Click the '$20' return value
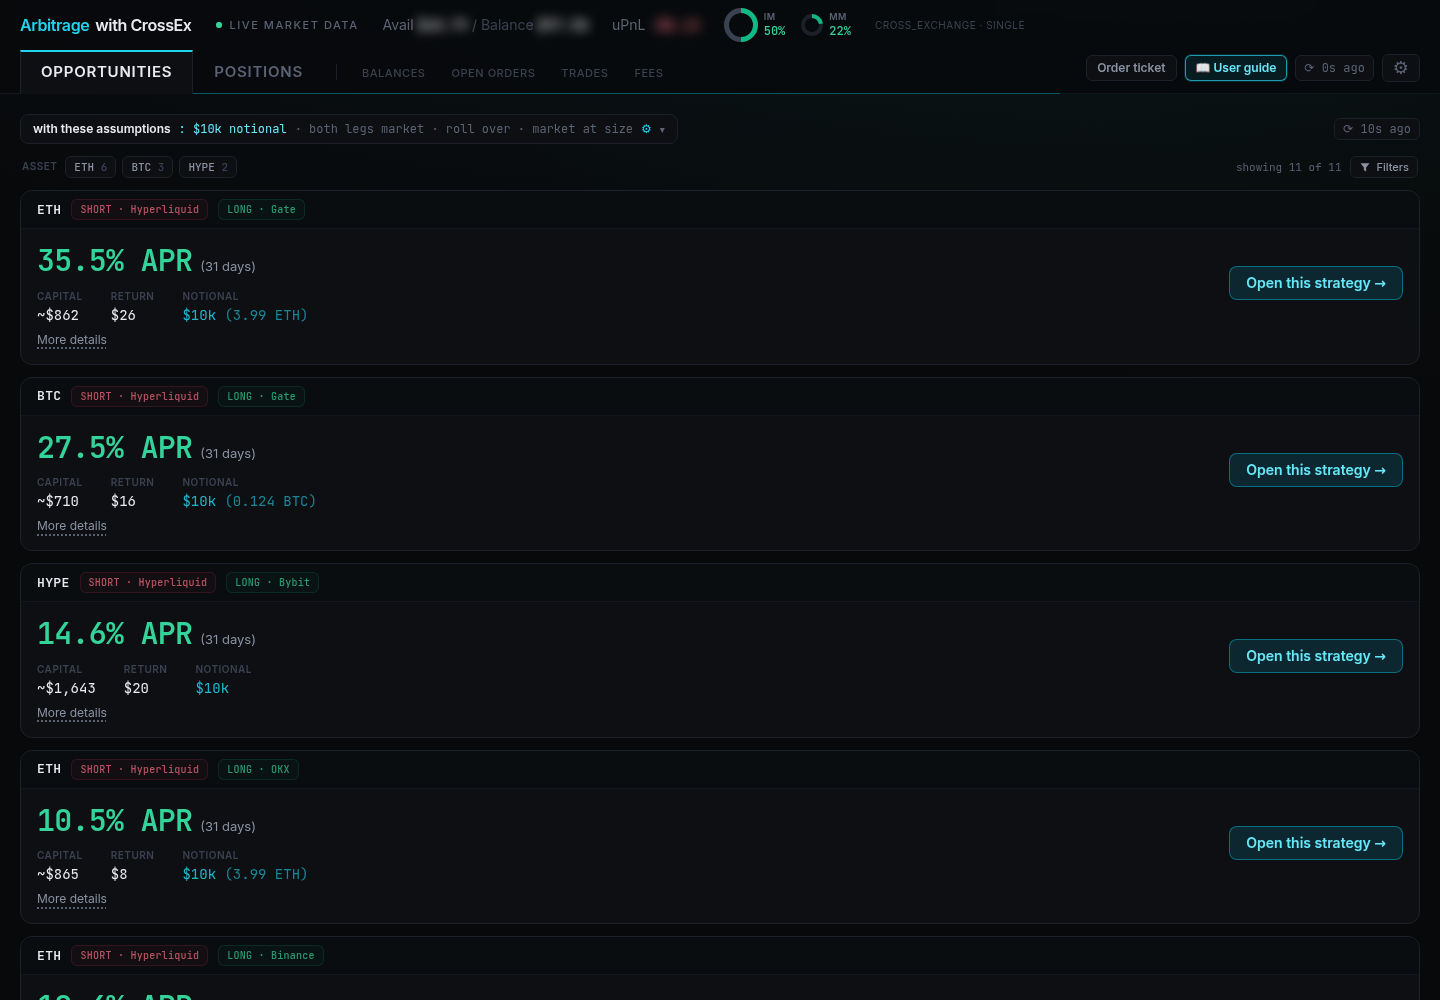1440x1000 pixels. [x=136, y=688]
